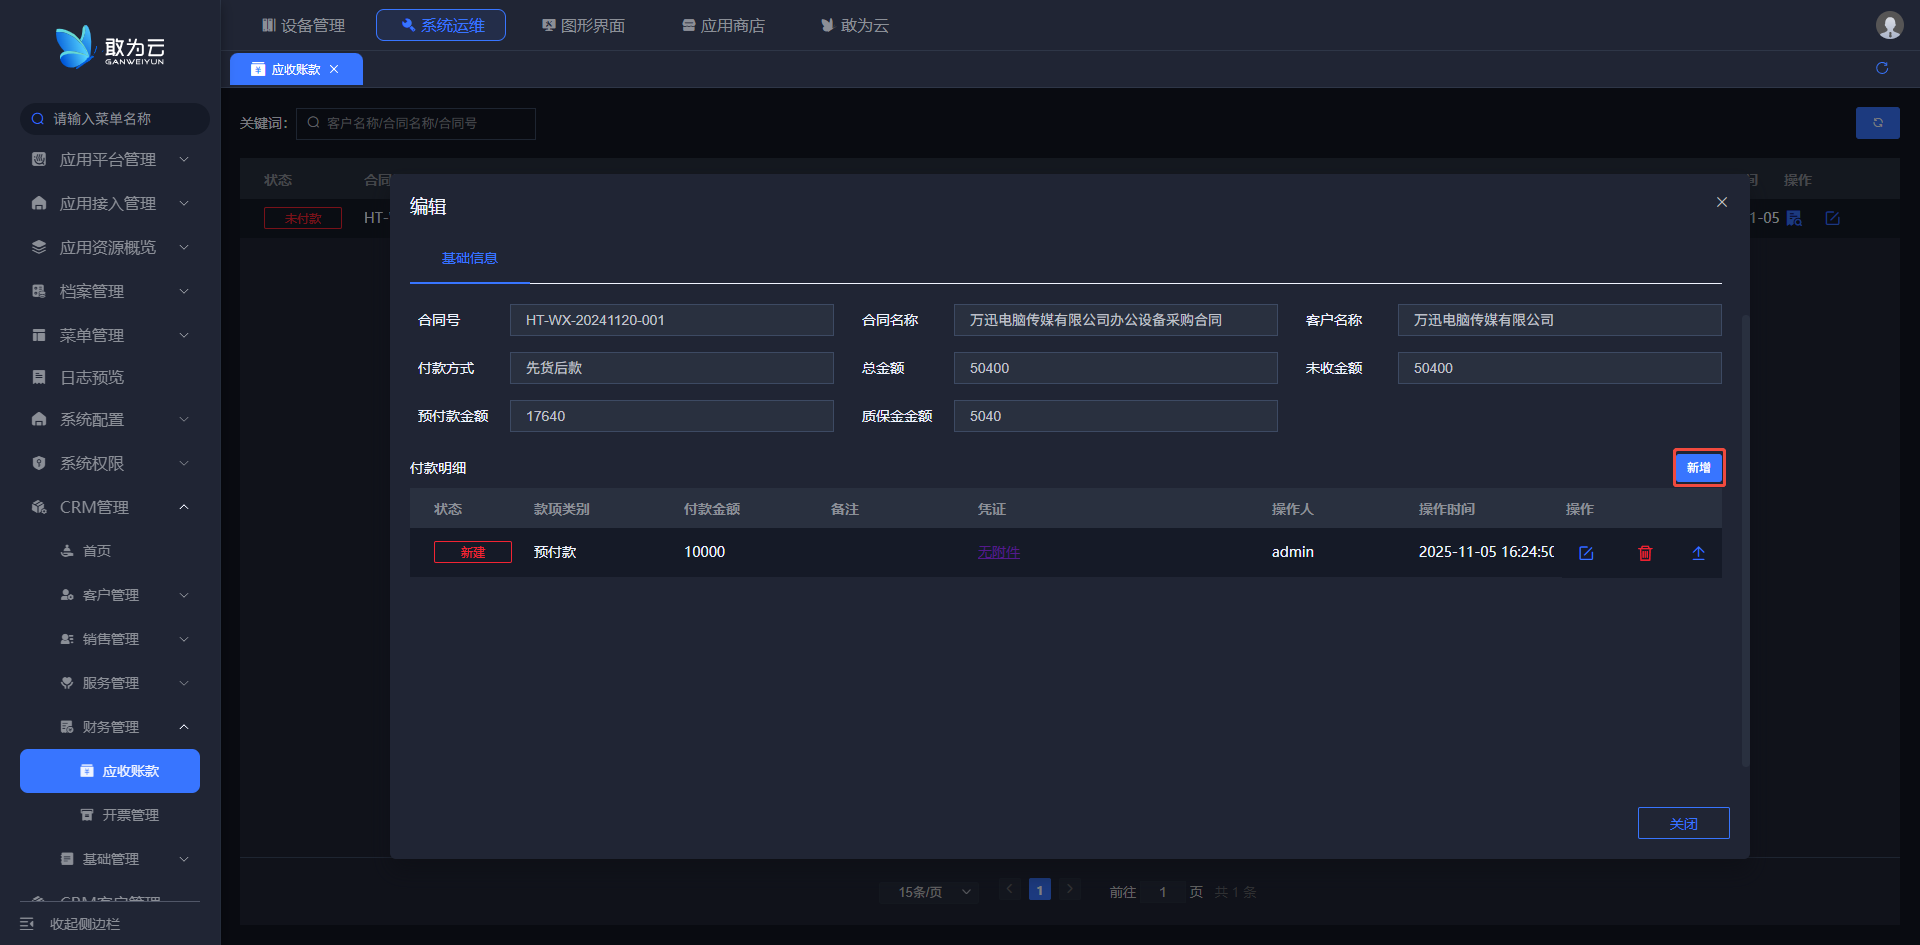Screen dimensions: 1920x945
Task: Click the upload arrow icon in payment row
Action: click(1698, 553)
